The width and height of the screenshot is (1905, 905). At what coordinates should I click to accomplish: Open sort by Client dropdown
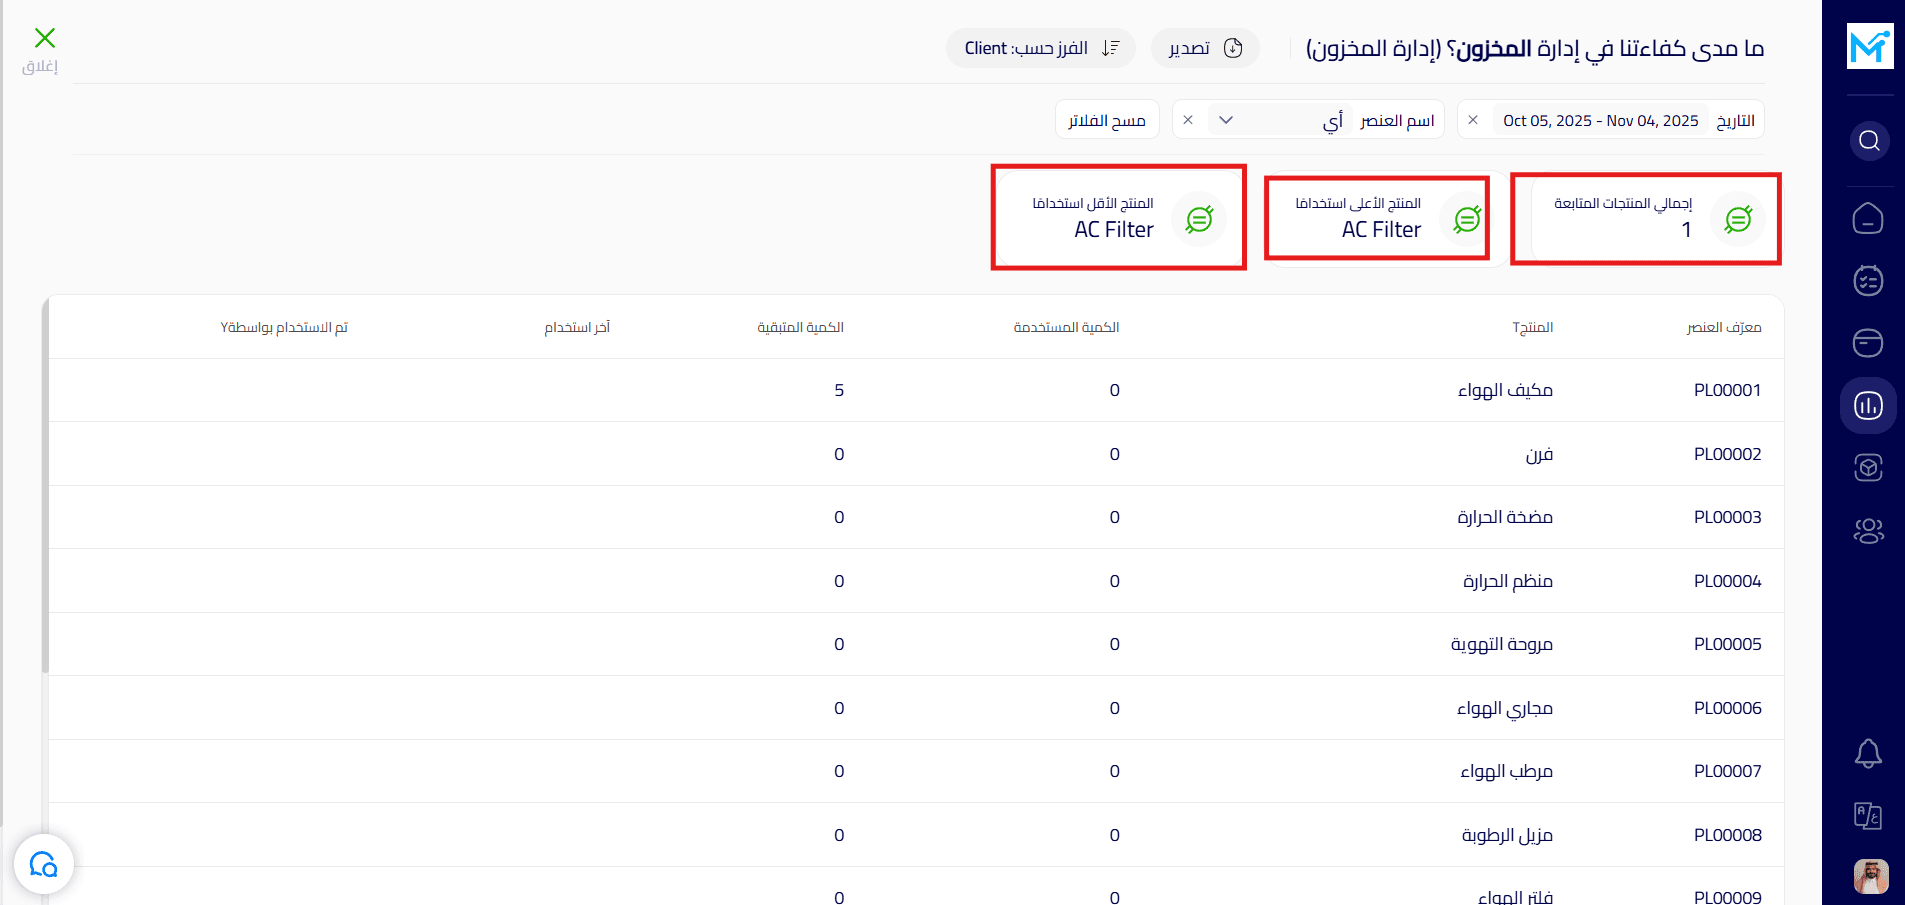point(1041,48)
